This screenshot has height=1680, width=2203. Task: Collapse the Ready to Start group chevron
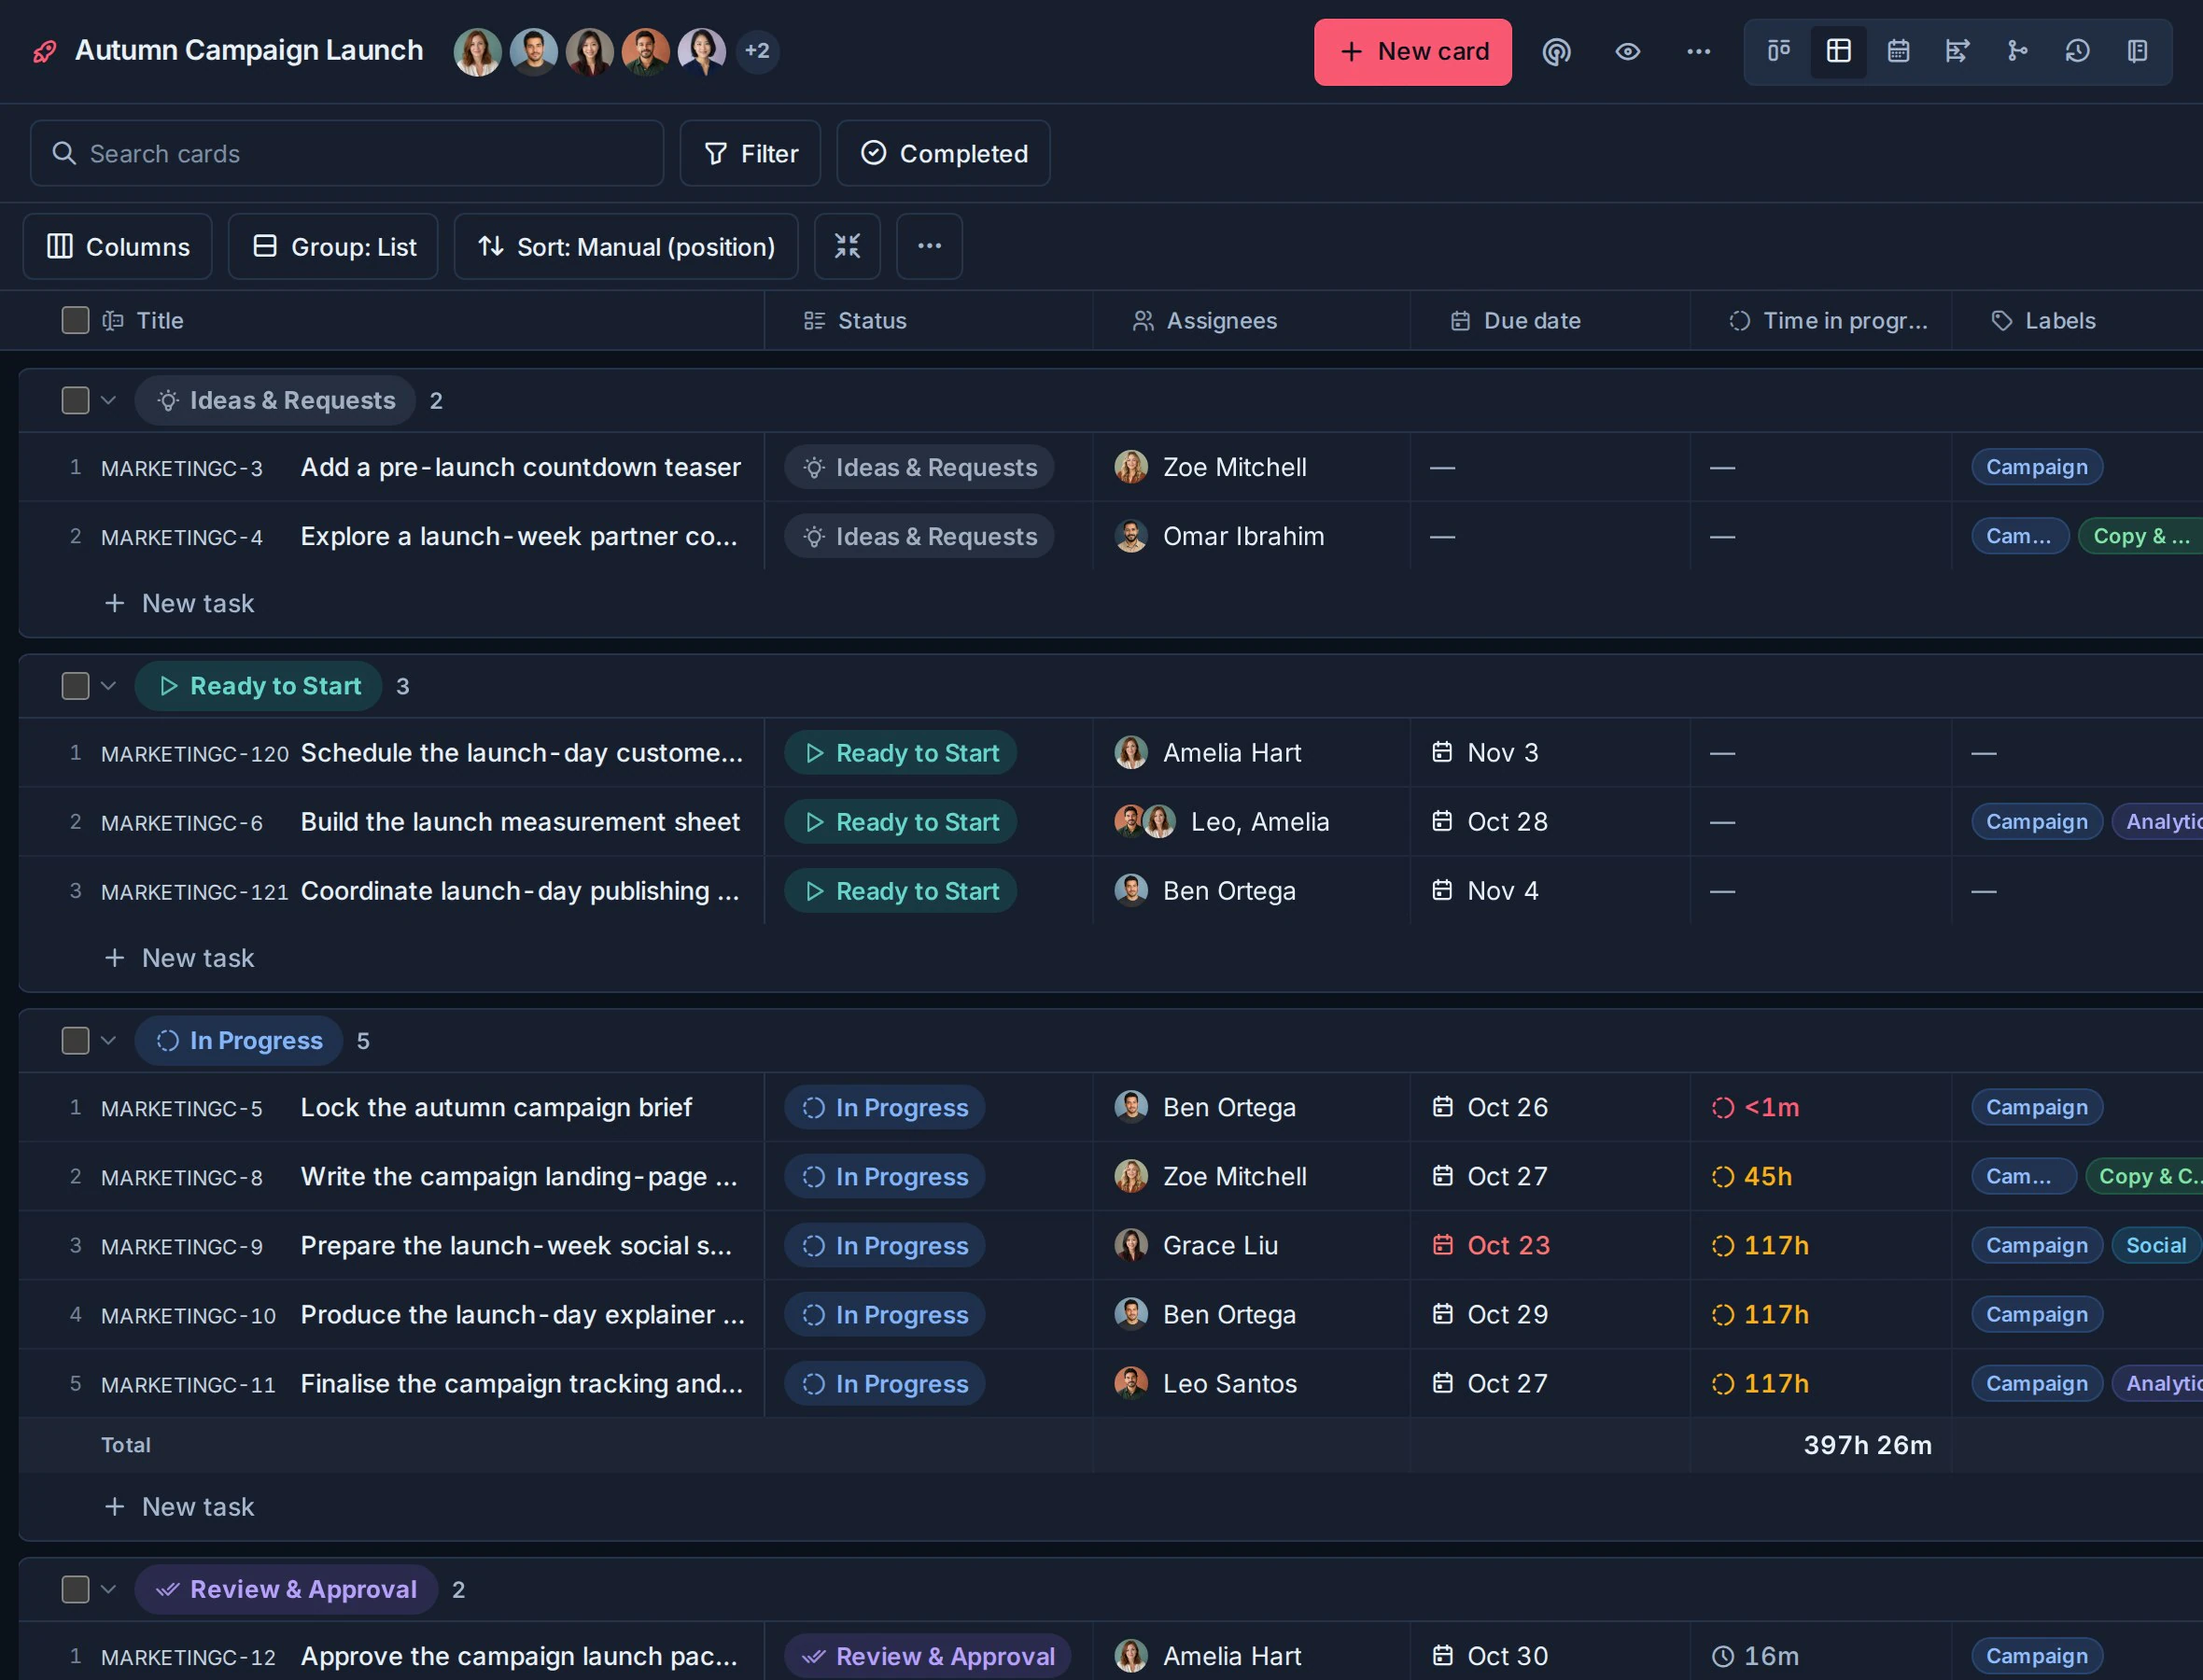pyautogui.click(x=109, y=686)
